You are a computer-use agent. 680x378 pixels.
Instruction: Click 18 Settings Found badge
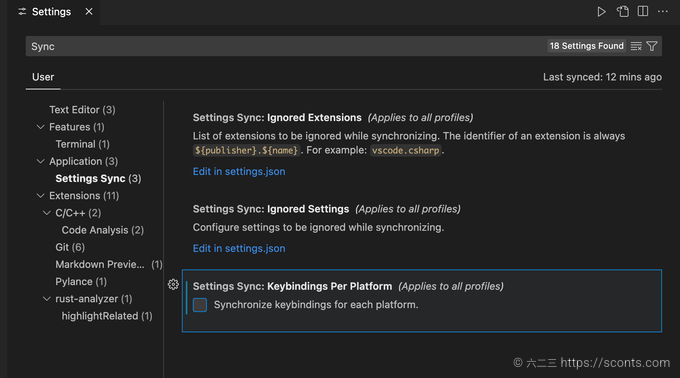(x=586, y=46)
